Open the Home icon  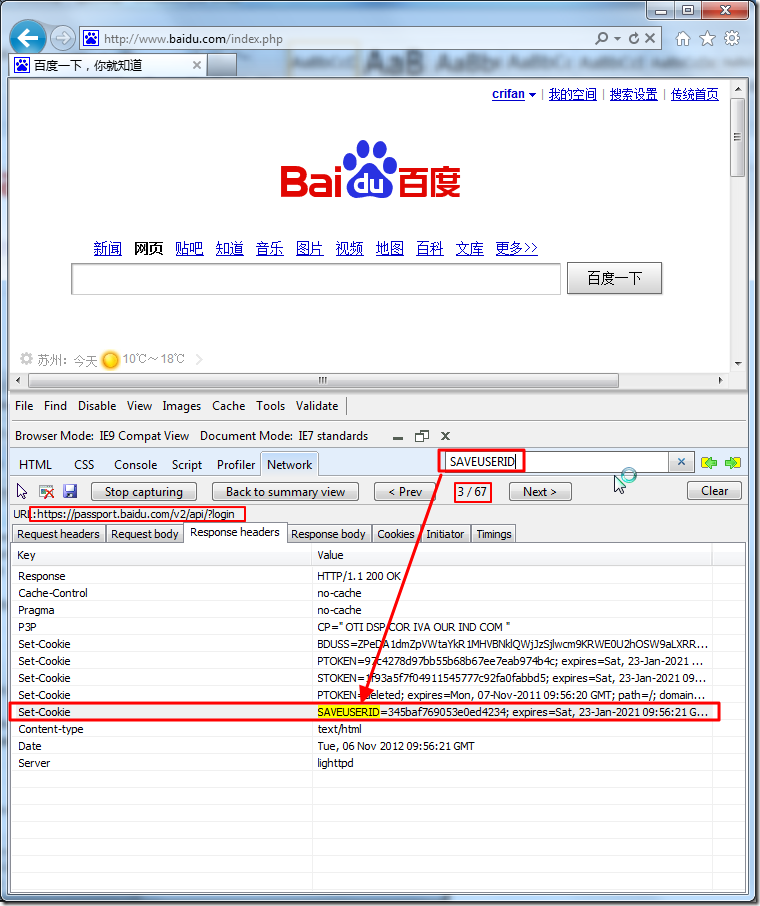pyautogui.click(x=683, y=39)
